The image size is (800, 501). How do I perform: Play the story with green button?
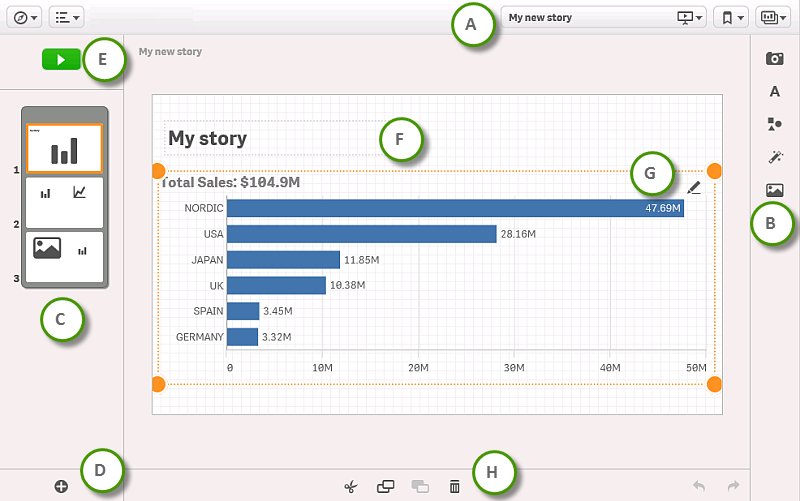click(x=60, y=60)
